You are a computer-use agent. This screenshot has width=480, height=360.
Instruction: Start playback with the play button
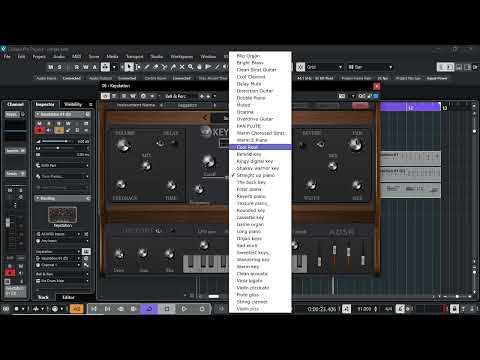coord(184,309)
